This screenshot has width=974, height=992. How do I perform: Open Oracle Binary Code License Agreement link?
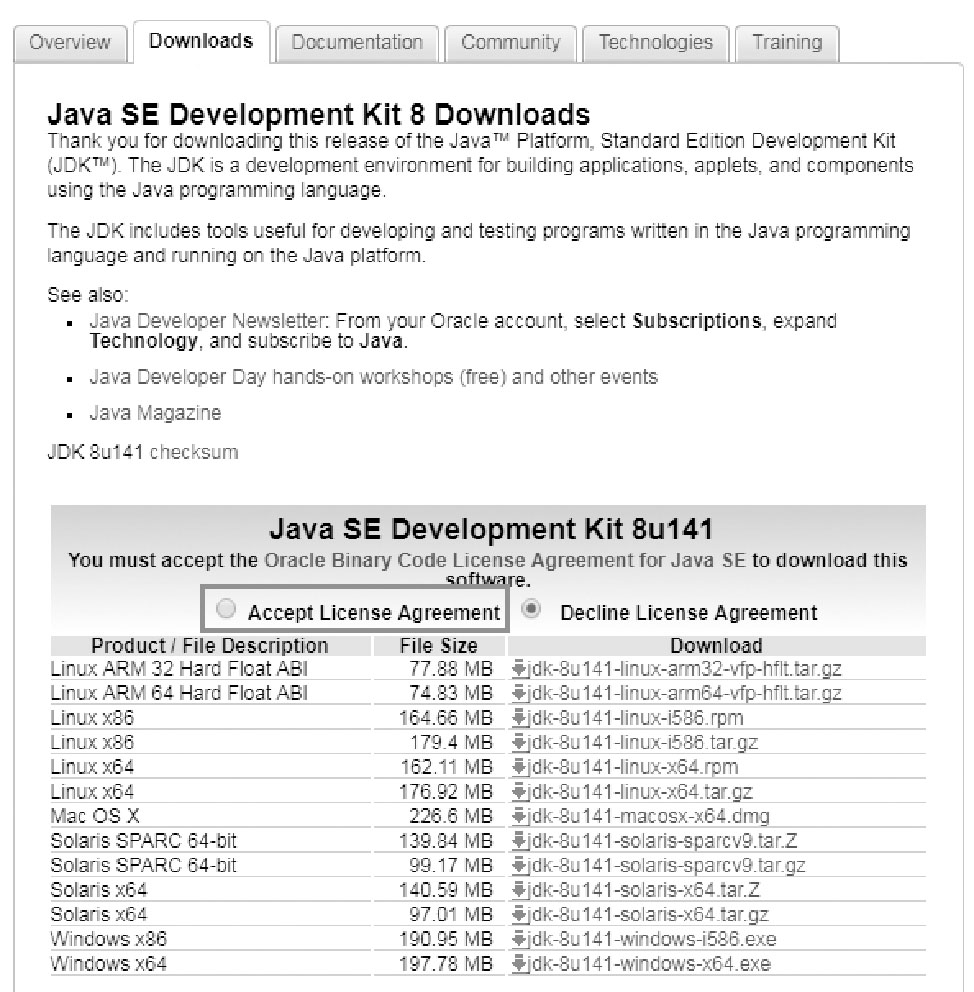point(505,561)
